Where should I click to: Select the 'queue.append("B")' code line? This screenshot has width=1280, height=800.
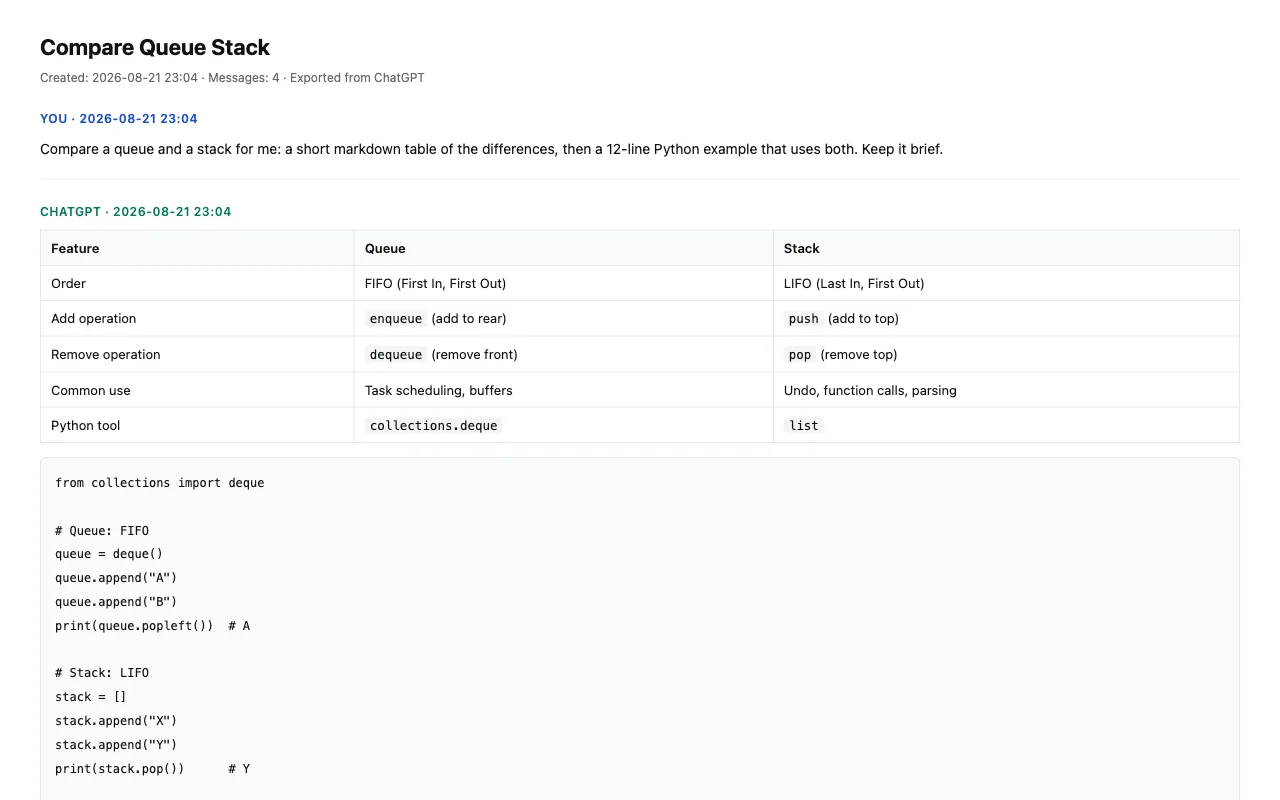pos(116,602)
